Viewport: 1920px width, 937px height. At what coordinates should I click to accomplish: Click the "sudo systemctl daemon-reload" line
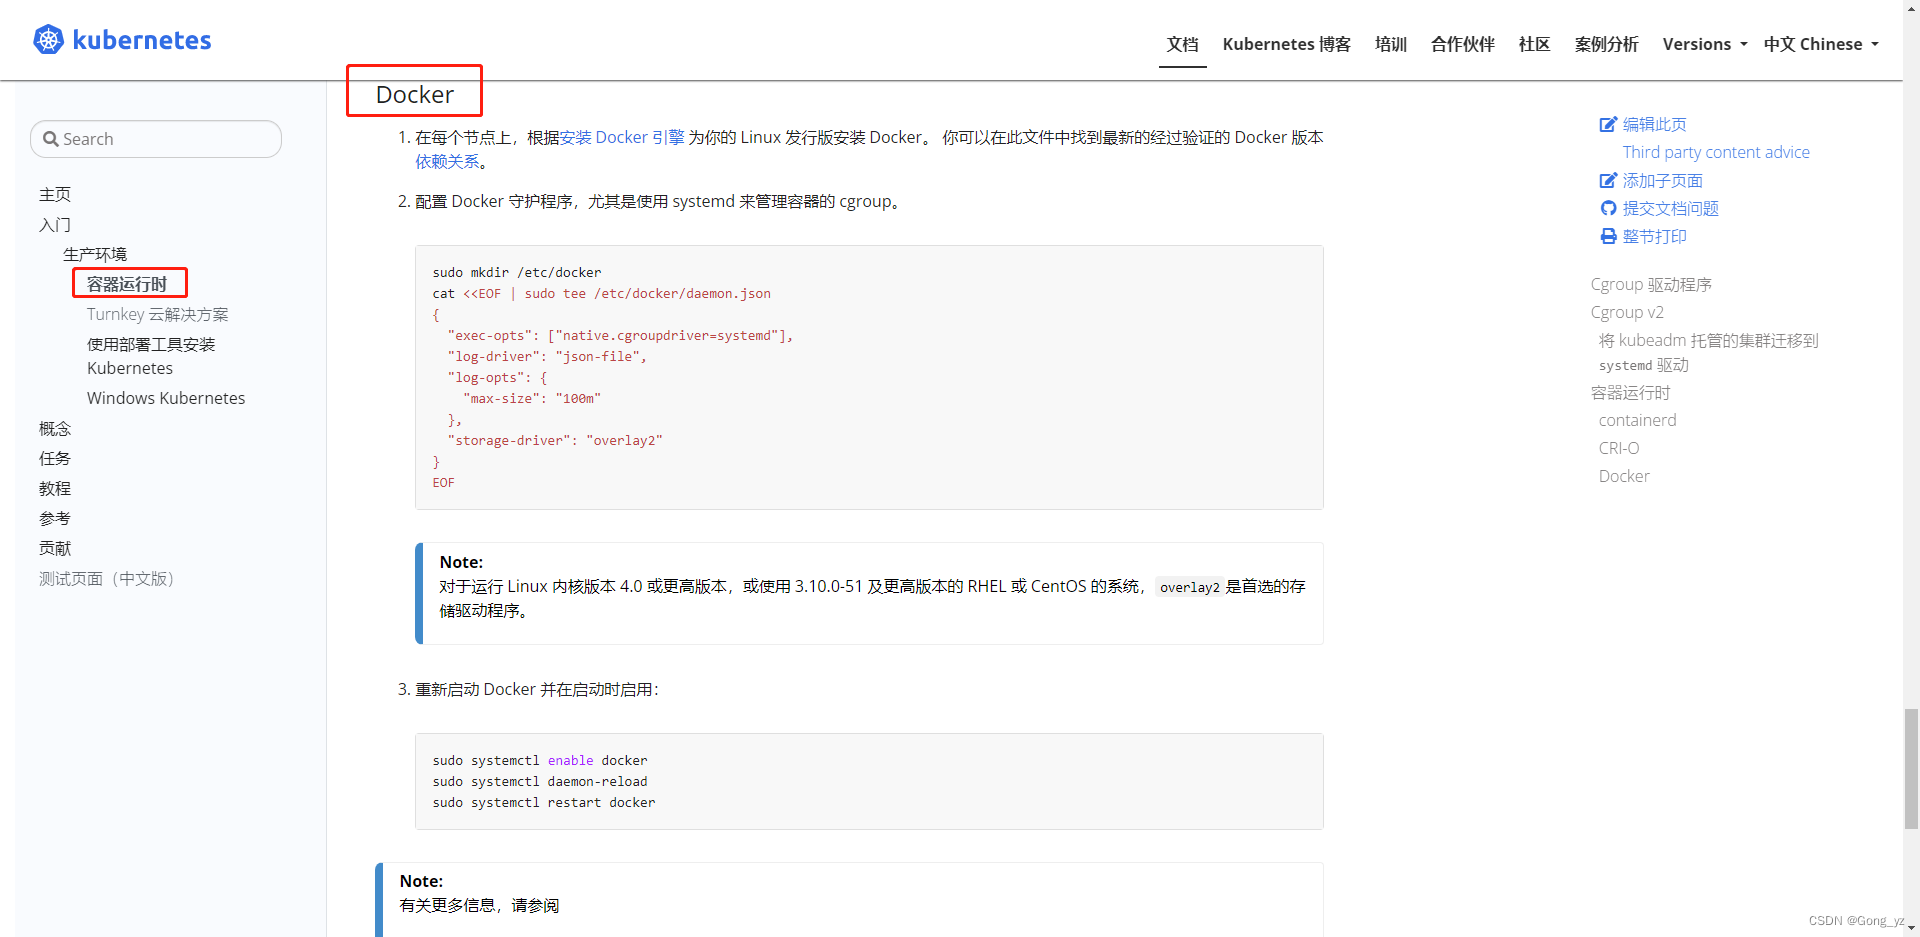pyautogui.click(x=540, y=781)
